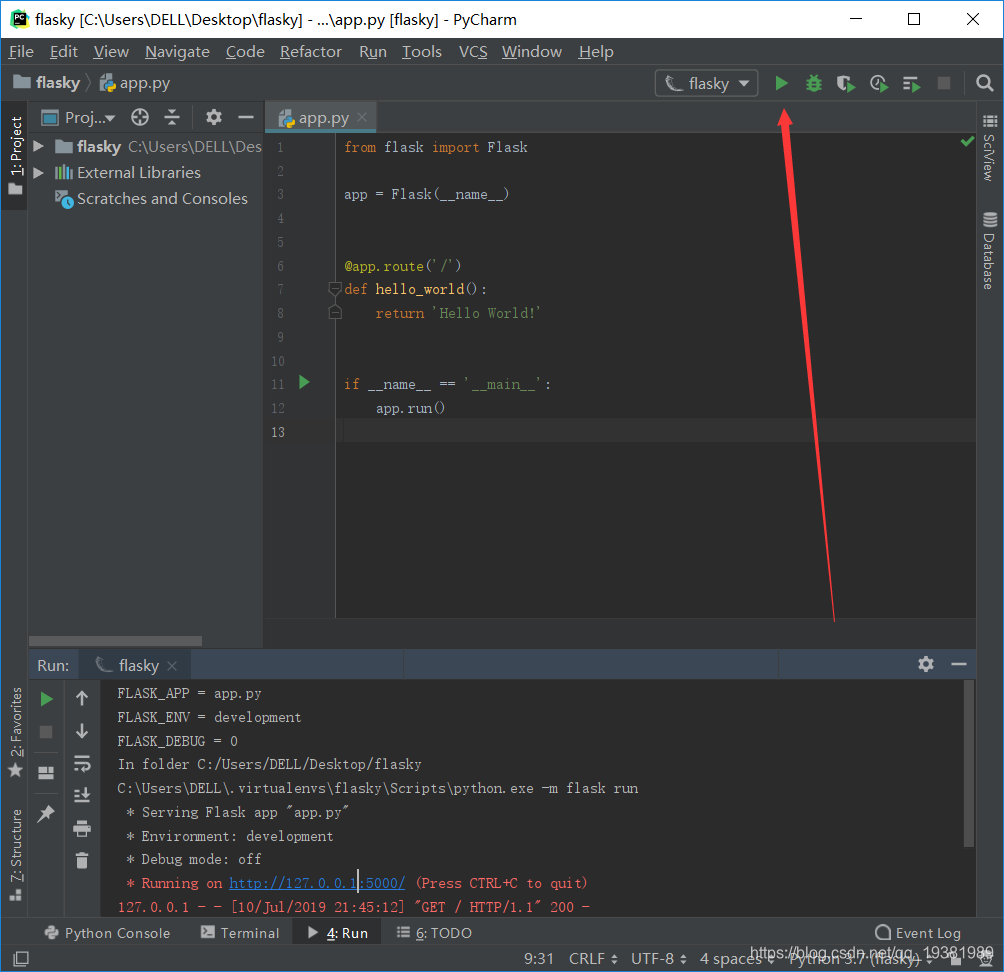Clear all Run console output
Viewport: 1004px width, 972px height.
[x=82, y=860]
